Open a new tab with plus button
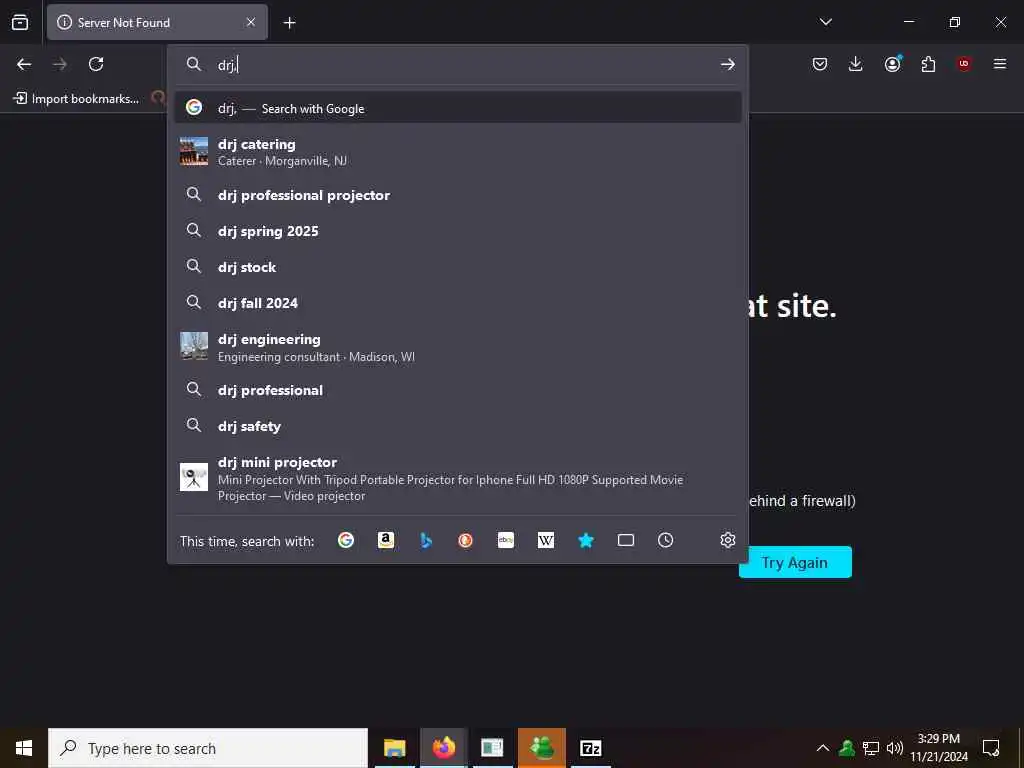 pyautogui.click(x=289, y=23)
